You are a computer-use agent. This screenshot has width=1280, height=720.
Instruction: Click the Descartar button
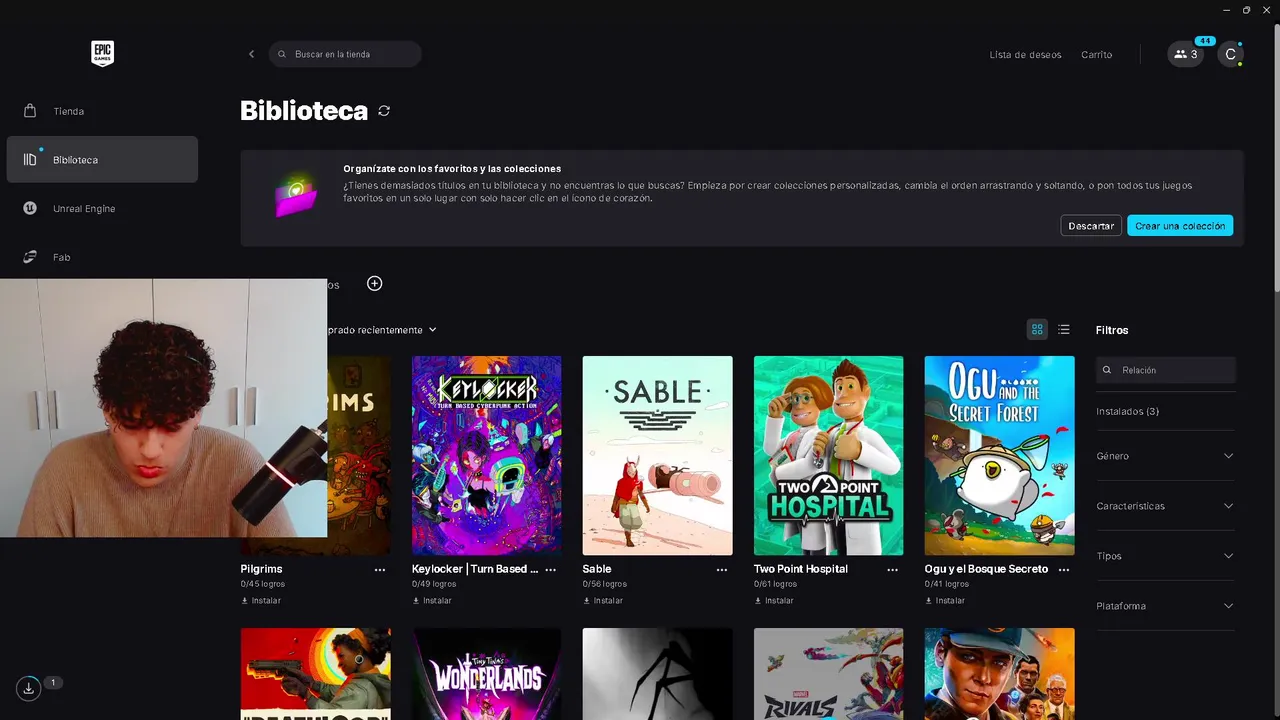pyautogui.click(x=1091, y=226)
